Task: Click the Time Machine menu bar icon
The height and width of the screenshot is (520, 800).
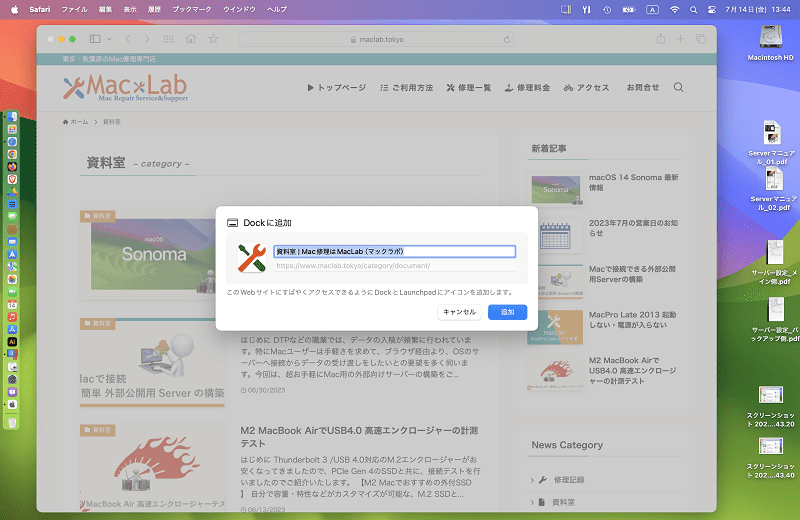Action: pos(607,9)
